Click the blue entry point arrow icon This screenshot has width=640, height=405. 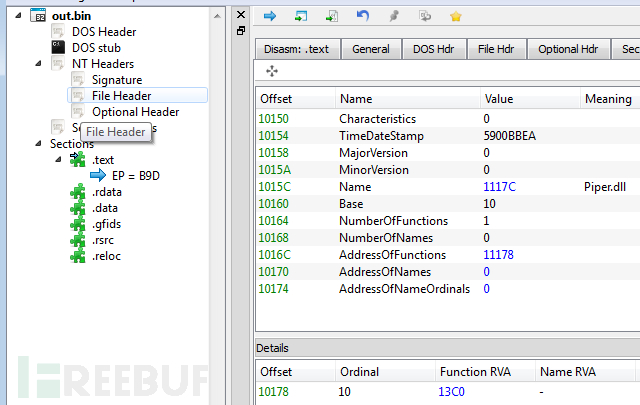pos(99,175)
